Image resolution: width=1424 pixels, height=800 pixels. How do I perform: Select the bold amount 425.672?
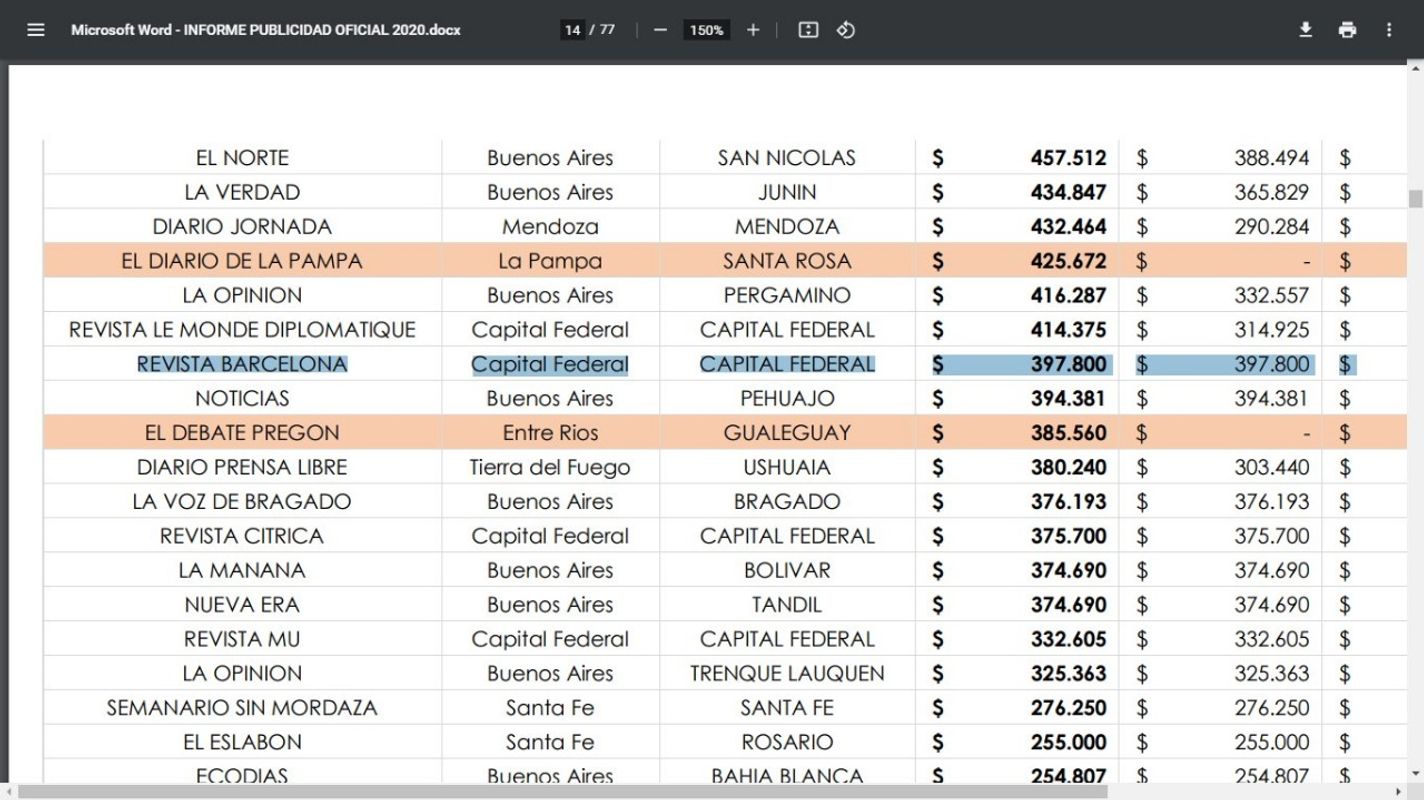pyautogui.click(x=1068, y=261)
